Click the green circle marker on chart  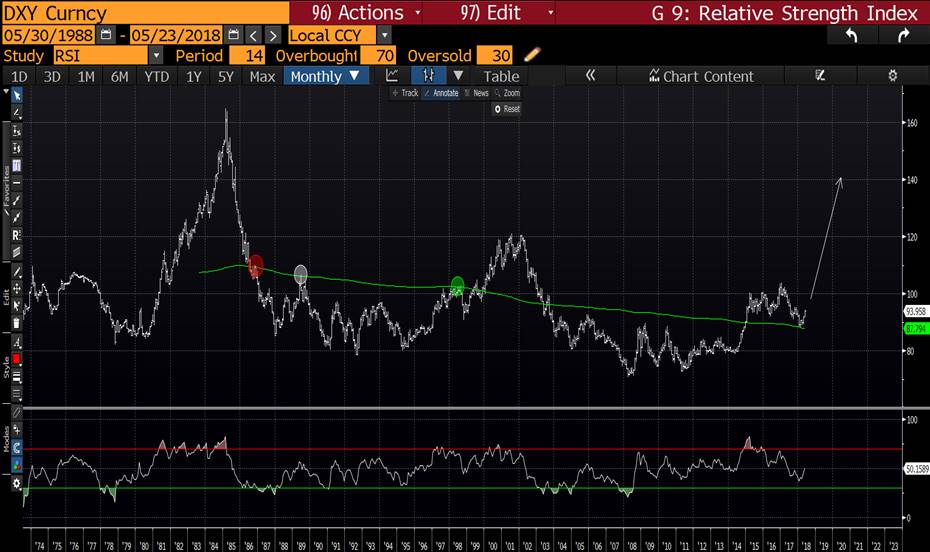pos(457,285)
